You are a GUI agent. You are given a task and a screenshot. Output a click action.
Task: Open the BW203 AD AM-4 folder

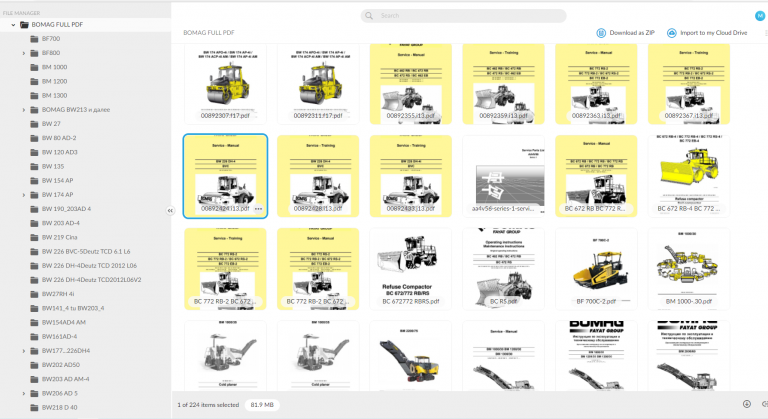(66, 379)
